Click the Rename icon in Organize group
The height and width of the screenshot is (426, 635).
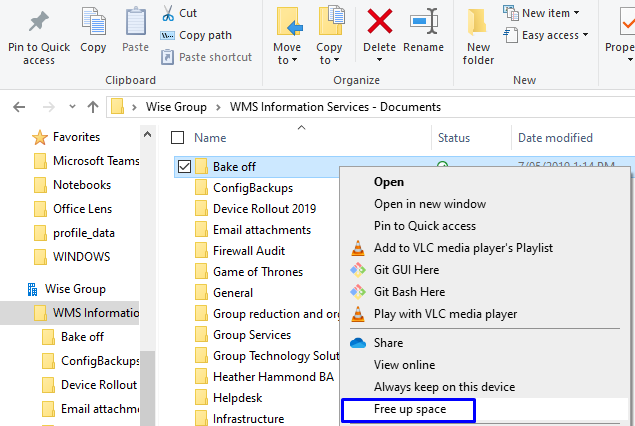(x=424, y=21)
